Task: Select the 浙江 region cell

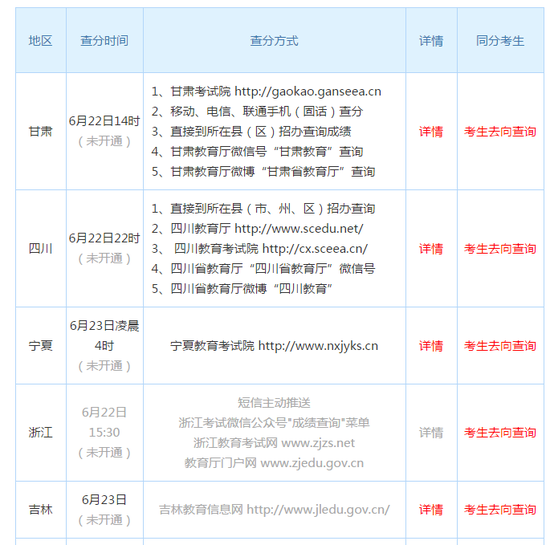Action: tap(41, 433)
